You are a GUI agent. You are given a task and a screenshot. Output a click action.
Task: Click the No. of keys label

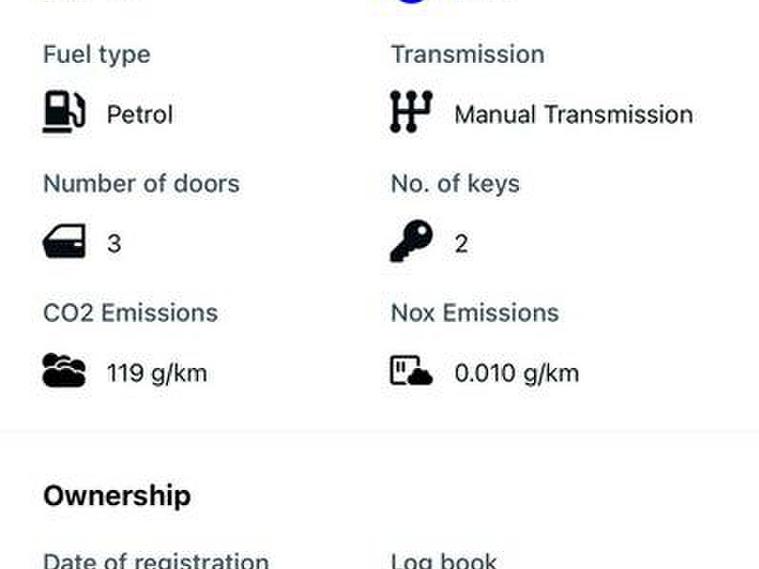[455, 184]
